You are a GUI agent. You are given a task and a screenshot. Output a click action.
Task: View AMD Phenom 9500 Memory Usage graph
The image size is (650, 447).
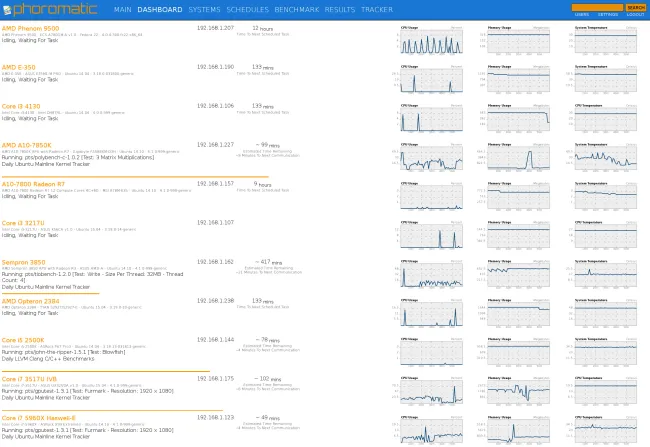[x=518, y=41]
